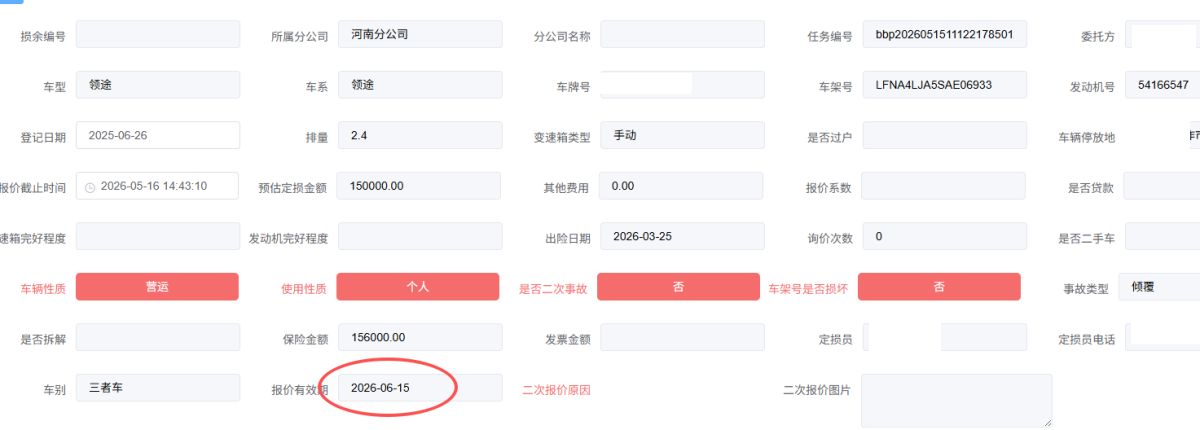Click the empty 损余编号 field

coord(158,34)
